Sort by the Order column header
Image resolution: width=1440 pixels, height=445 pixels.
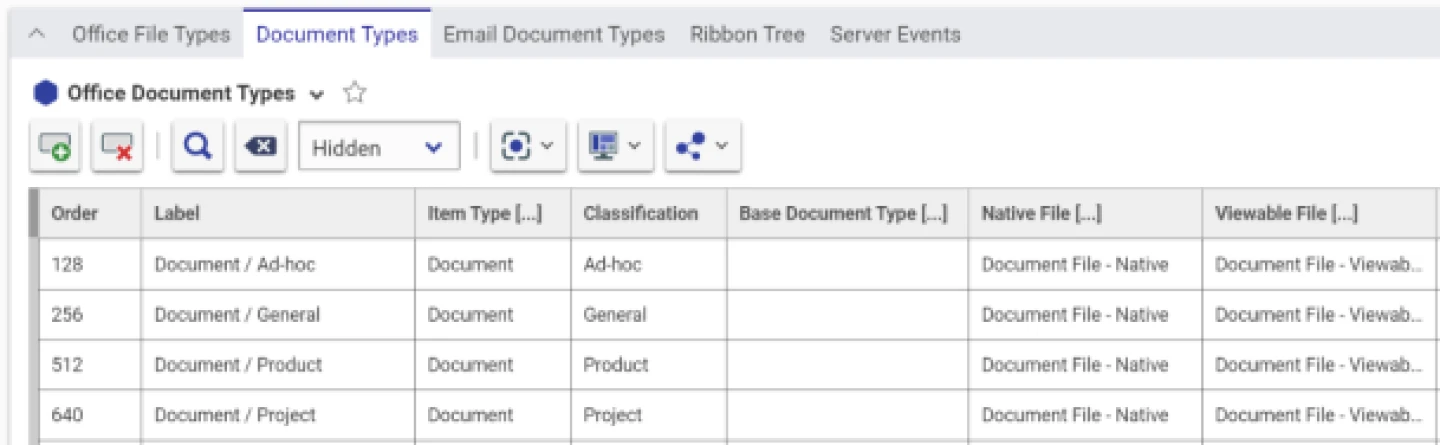click(90, 213)
